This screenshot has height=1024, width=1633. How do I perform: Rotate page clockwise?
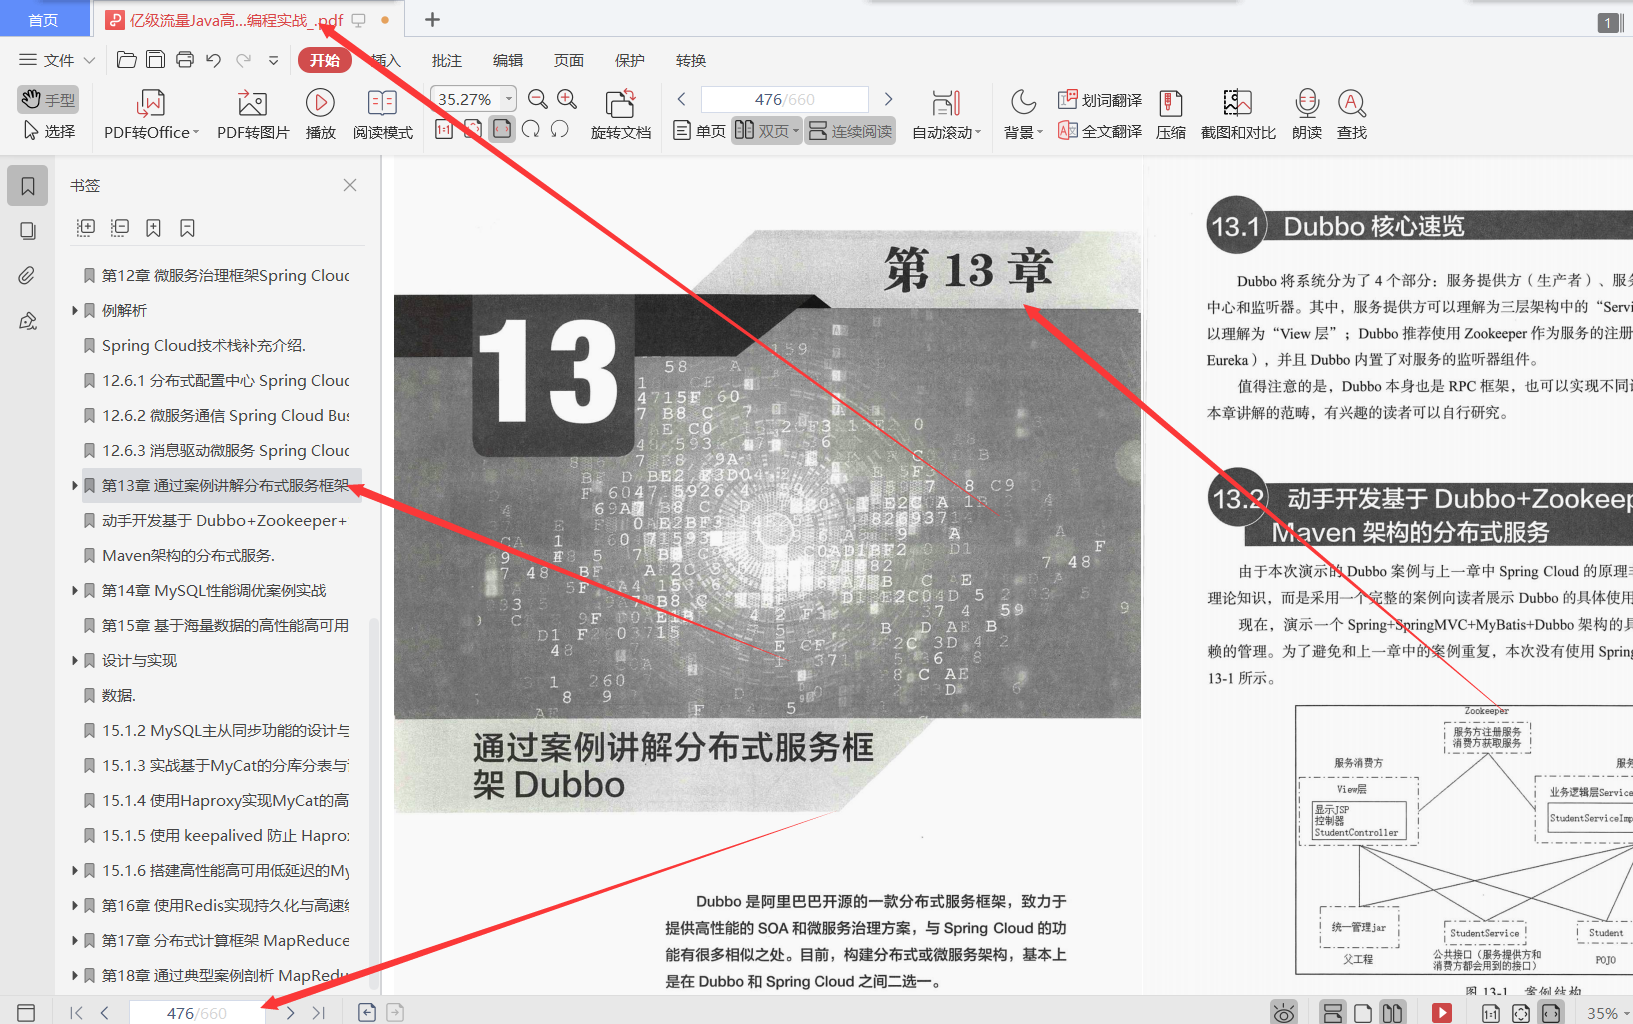click(531, 129)
